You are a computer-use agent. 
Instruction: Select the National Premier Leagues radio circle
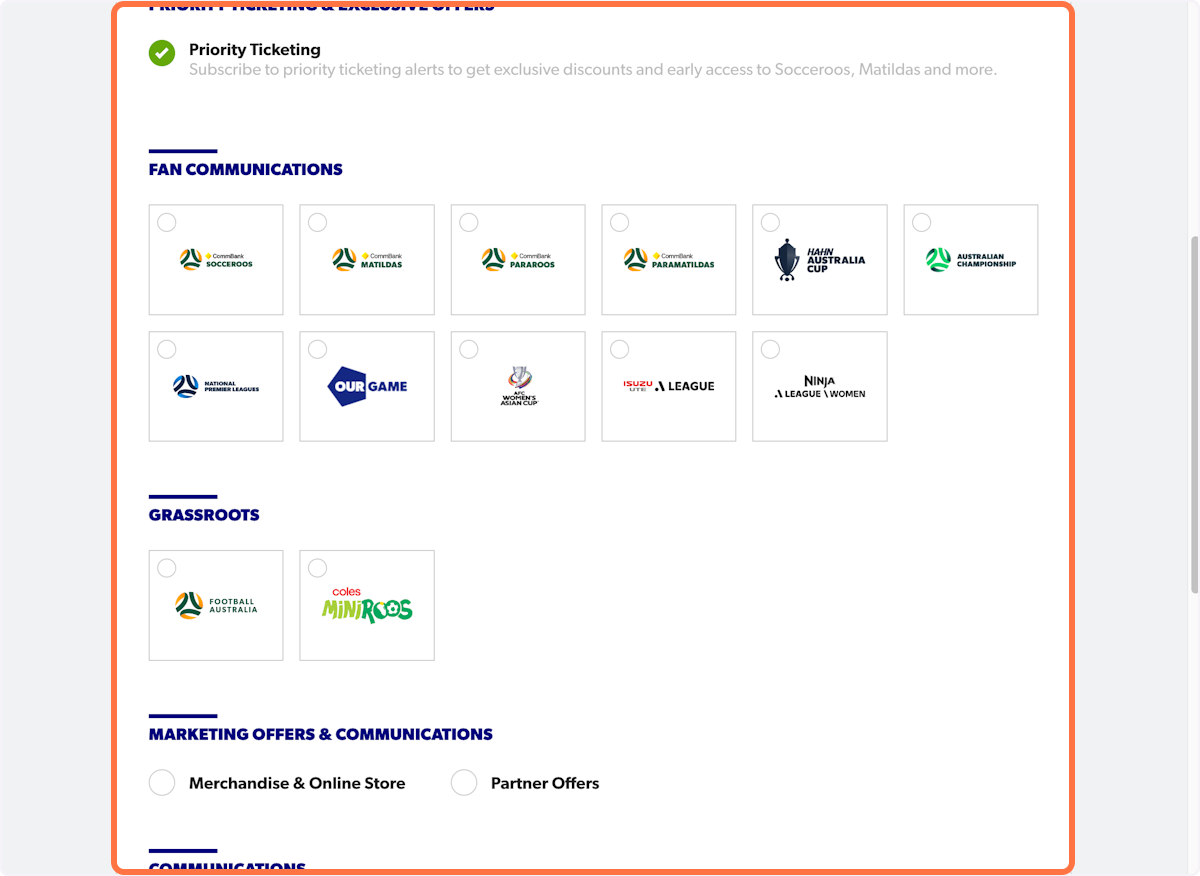pos(167,349)
